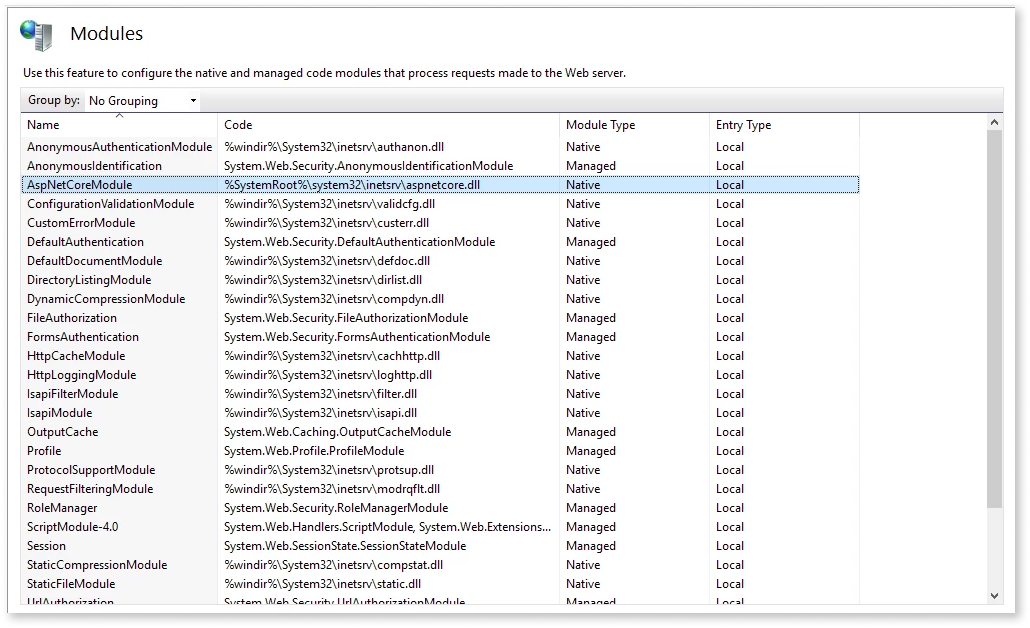This screenshot has width=1030, height=628.
Task: Click the scrollbar up arrow
Action: click(994, 120)
